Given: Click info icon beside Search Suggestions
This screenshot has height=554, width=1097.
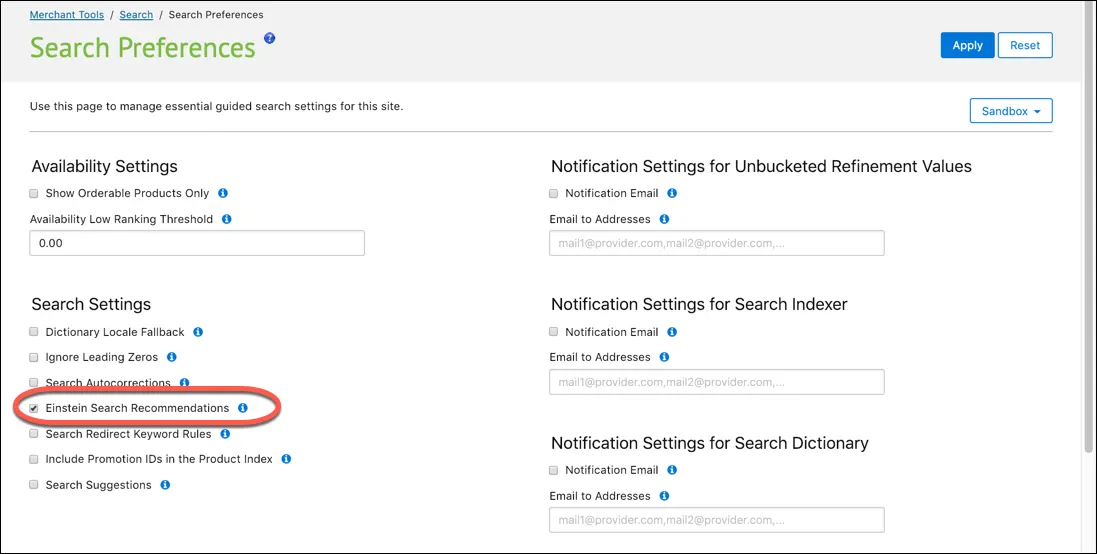Looking at the screenshot, I should (165, 485).
